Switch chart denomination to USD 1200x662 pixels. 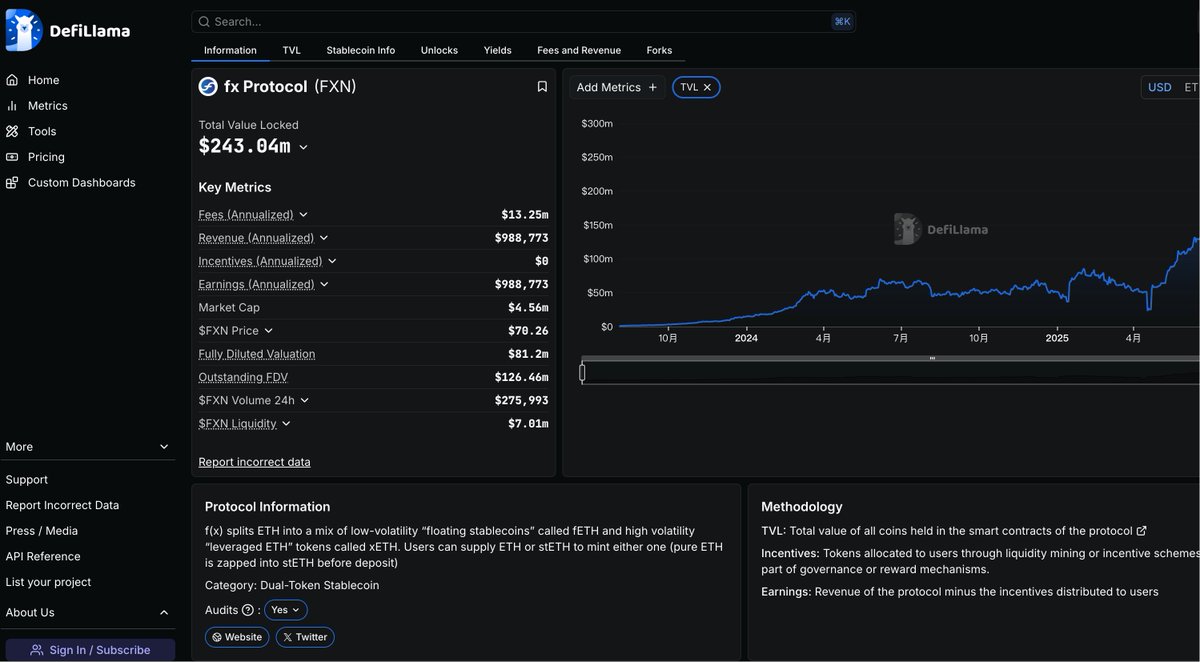click(x=1159, y=88)
